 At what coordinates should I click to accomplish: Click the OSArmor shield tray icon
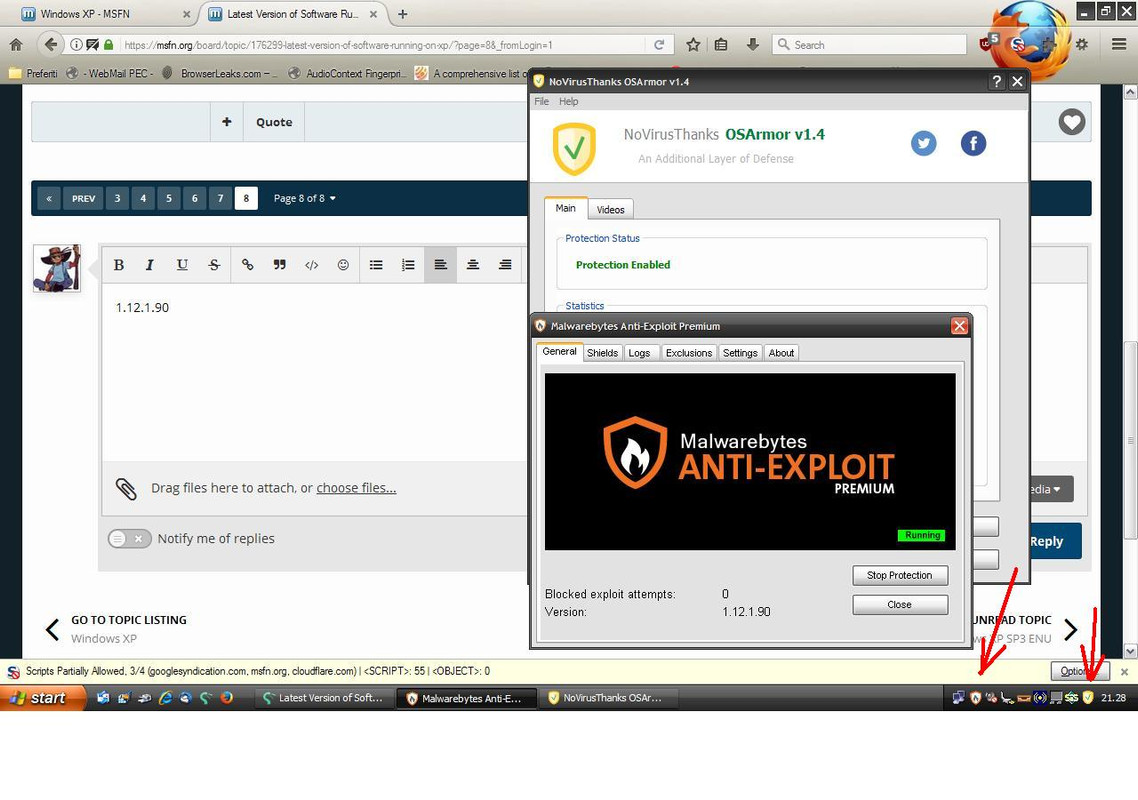point(1087,698)
